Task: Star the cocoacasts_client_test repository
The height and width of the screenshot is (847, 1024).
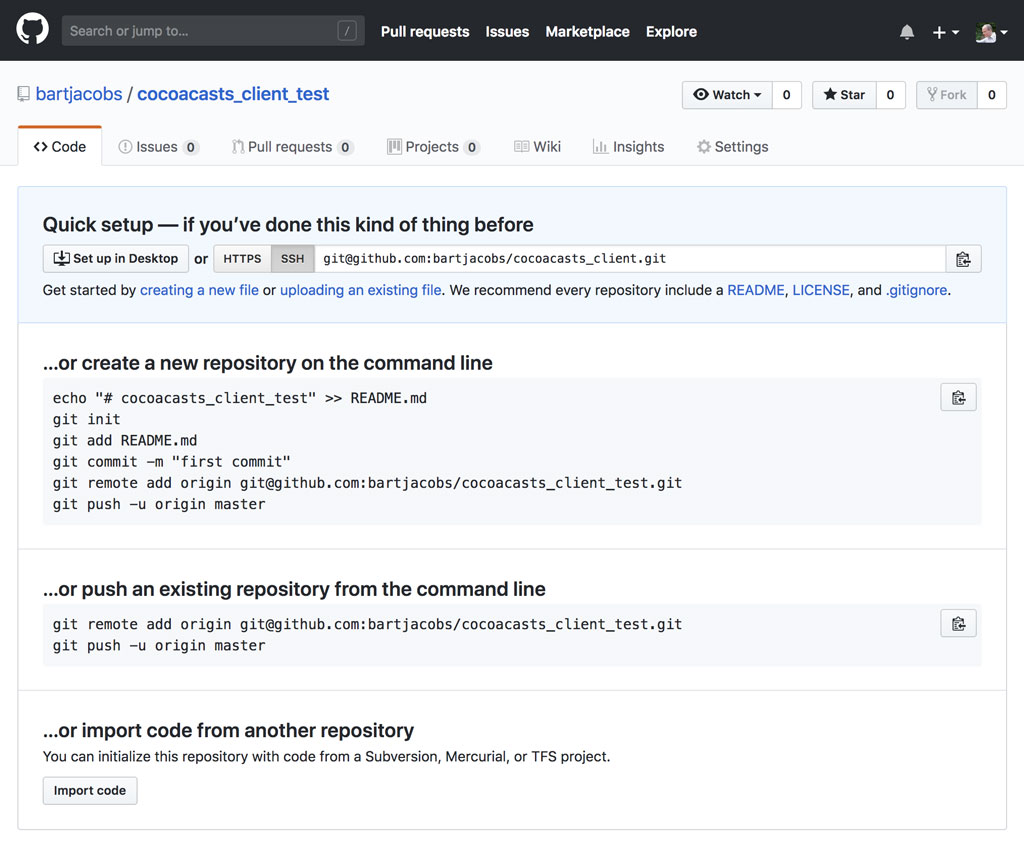Action: pos(845,95)
